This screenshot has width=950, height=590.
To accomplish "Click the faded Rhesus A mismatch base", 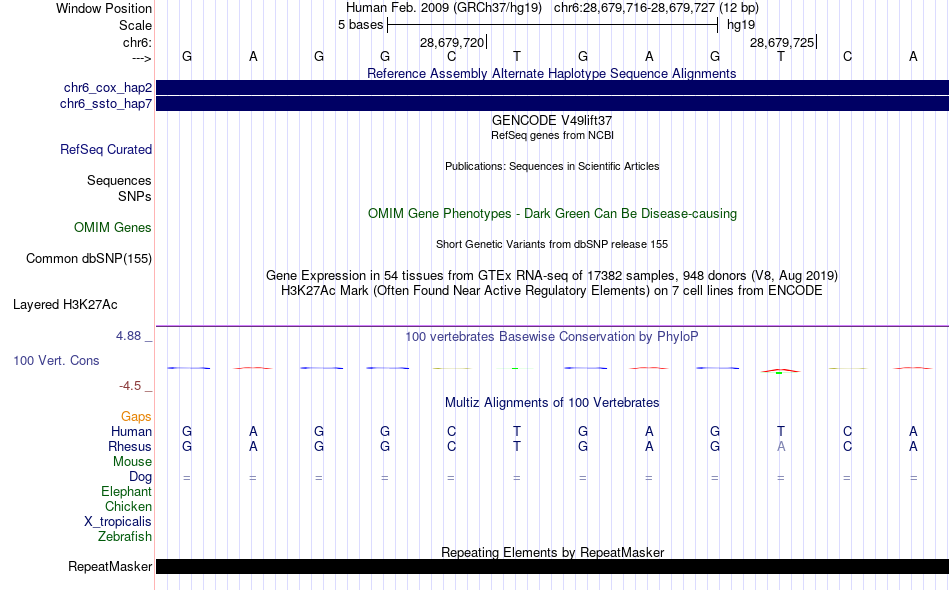I will click(781, 446).
